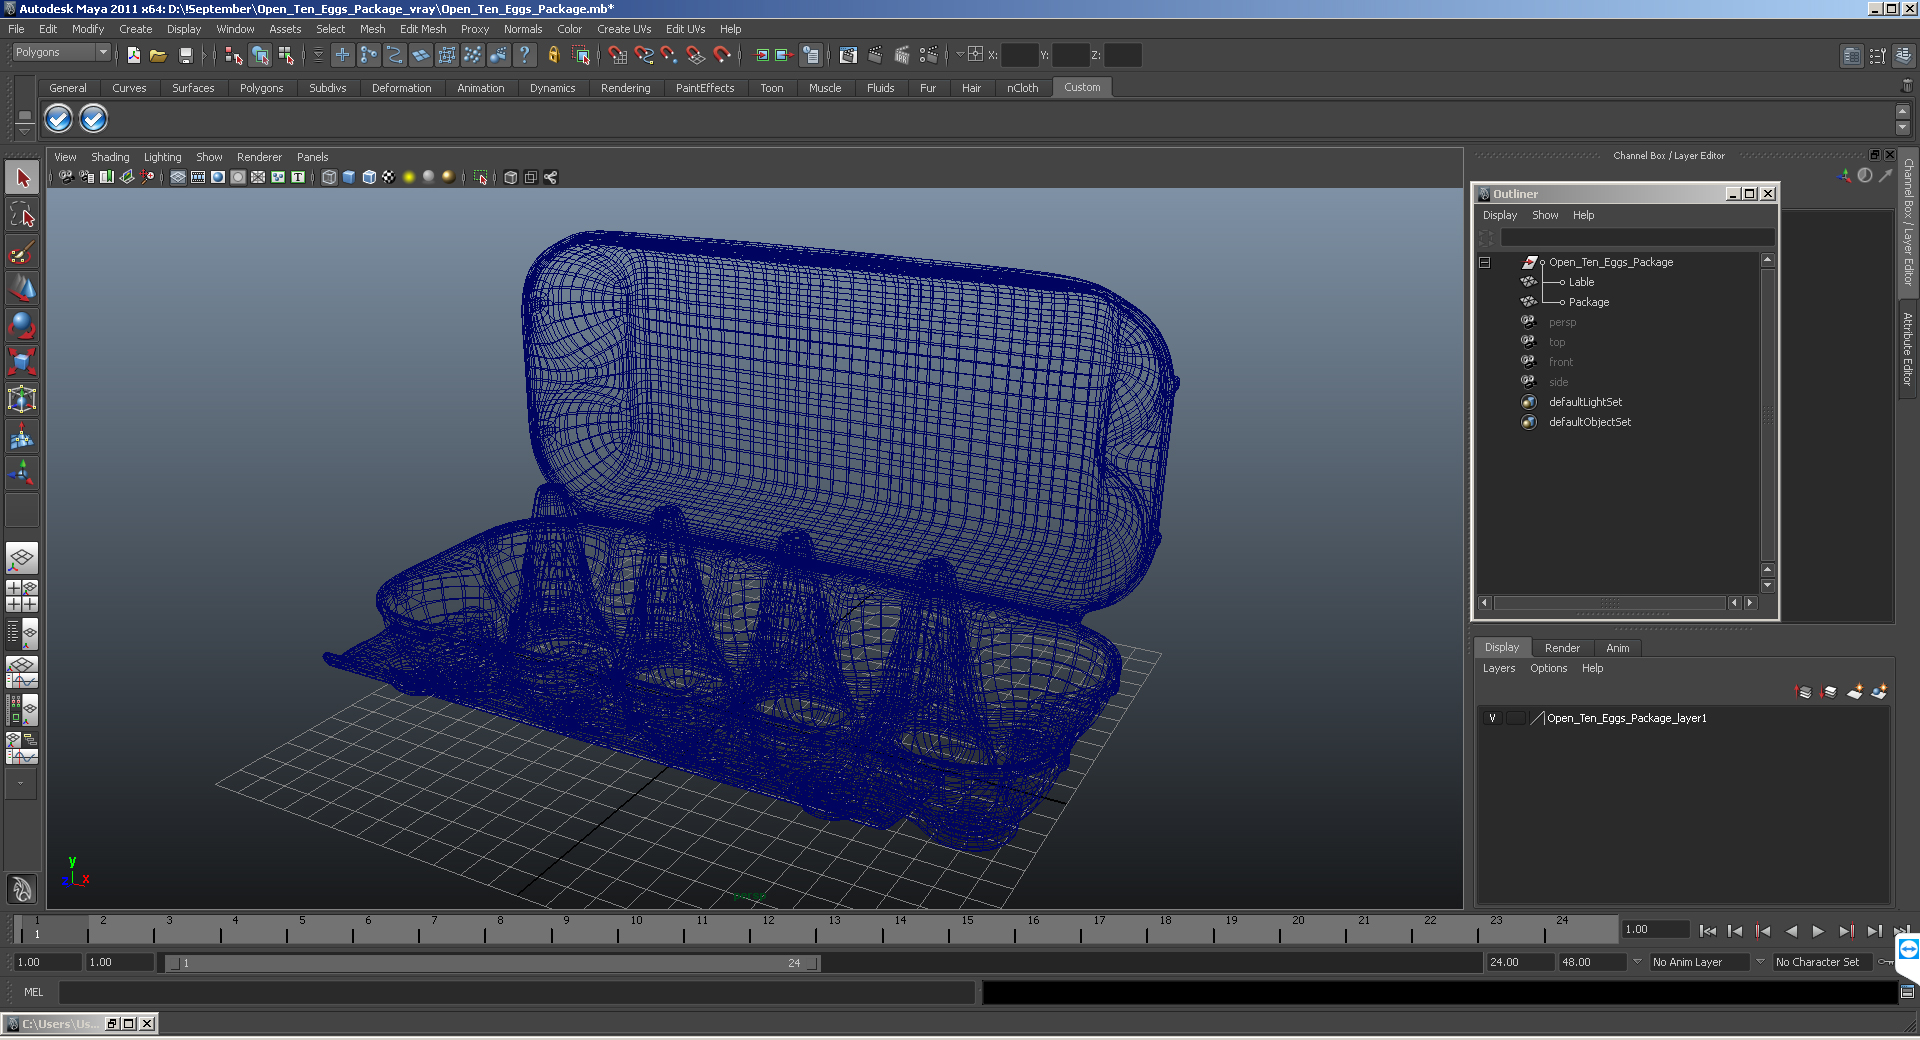Open the viewport Shading menu
Image resolution: width=1920 pixels, height=1040 pixels.
[x=110, y=157]
